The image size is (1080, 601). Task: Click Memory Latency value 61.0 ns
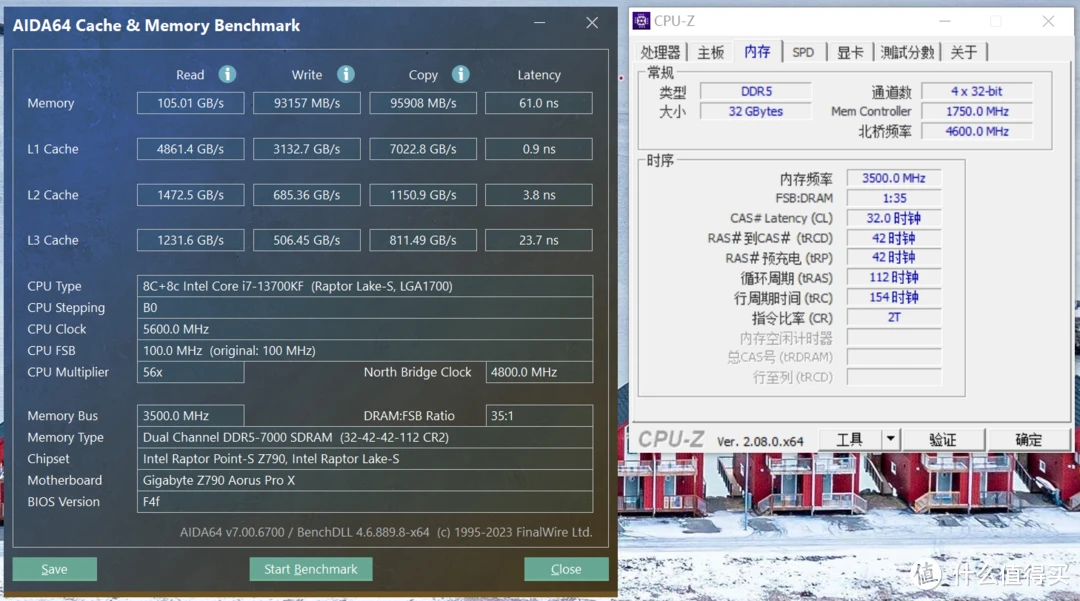(539, 103)
